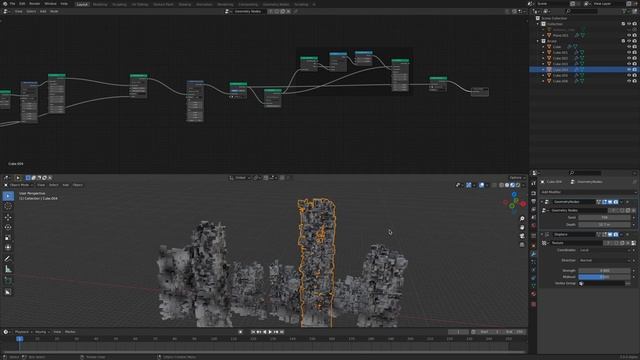
Task: Click the pan view hand icon in viewport
Action: (522, 227)
